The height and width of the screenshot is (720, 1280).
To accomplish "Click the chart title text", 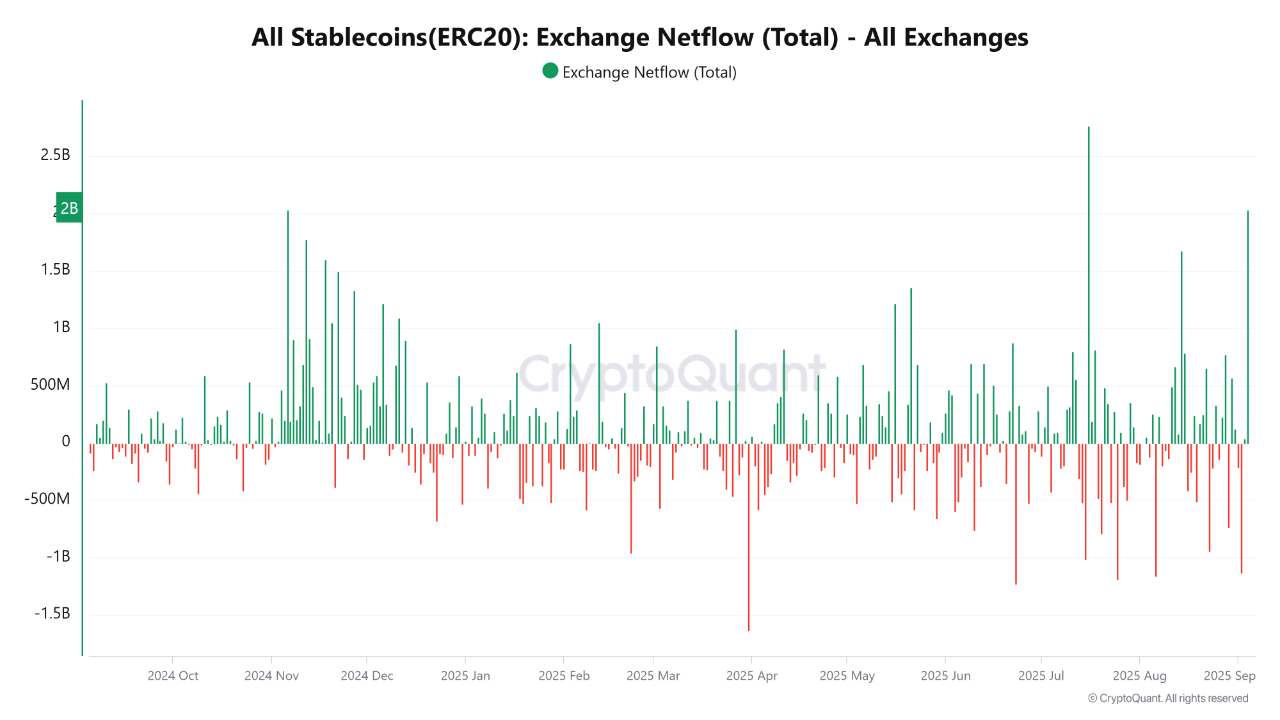I will pyautogui.click(x=640, y=37).
